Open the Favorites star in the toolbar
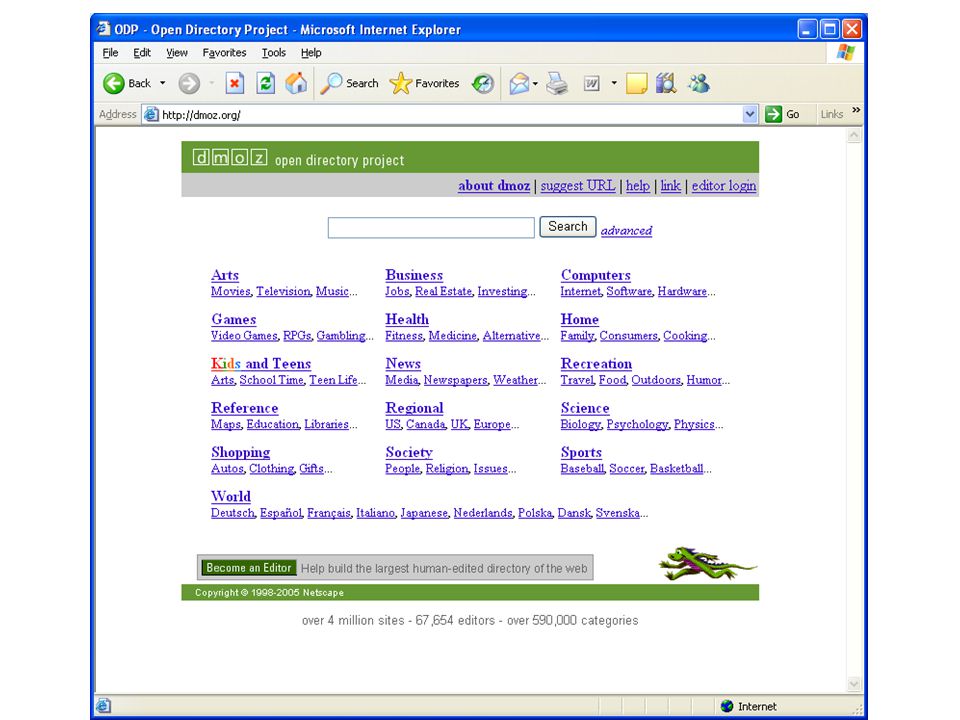960x720 pixels. point(424,83)
